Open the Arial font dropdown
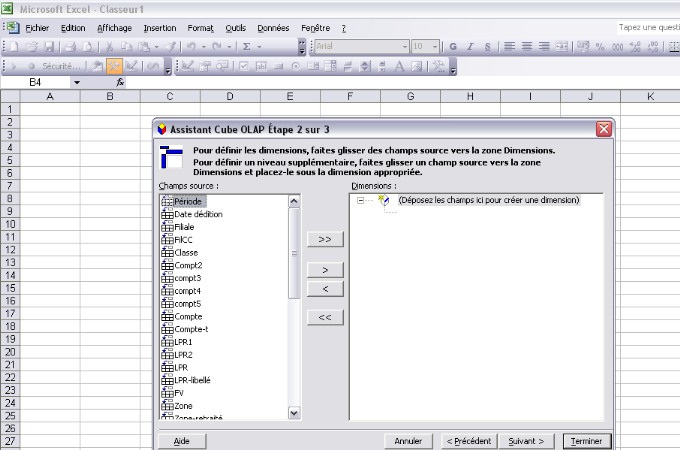Image resolution: width=680 pixels, height=450 pixels. (405, 46)
